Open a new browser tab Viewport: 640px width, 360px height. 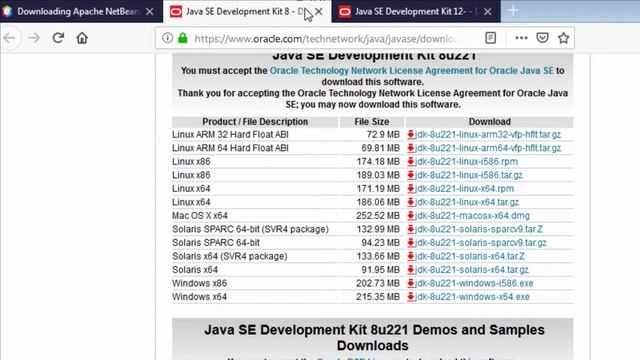[513, 11]
